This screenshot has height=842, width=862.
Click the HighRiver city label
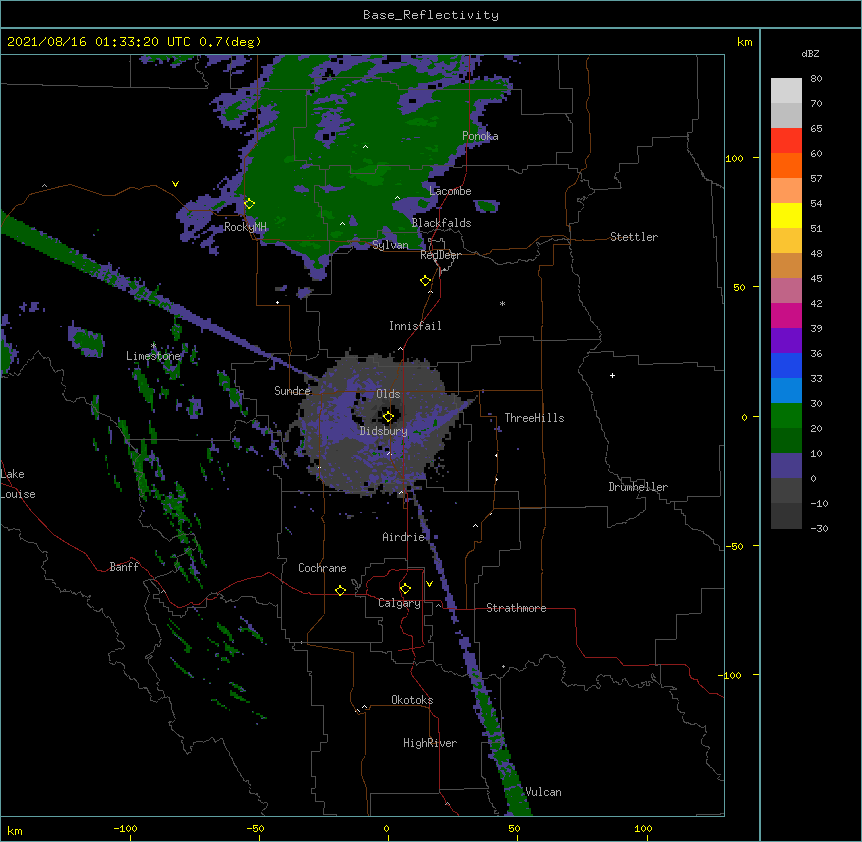coord(430,743)
